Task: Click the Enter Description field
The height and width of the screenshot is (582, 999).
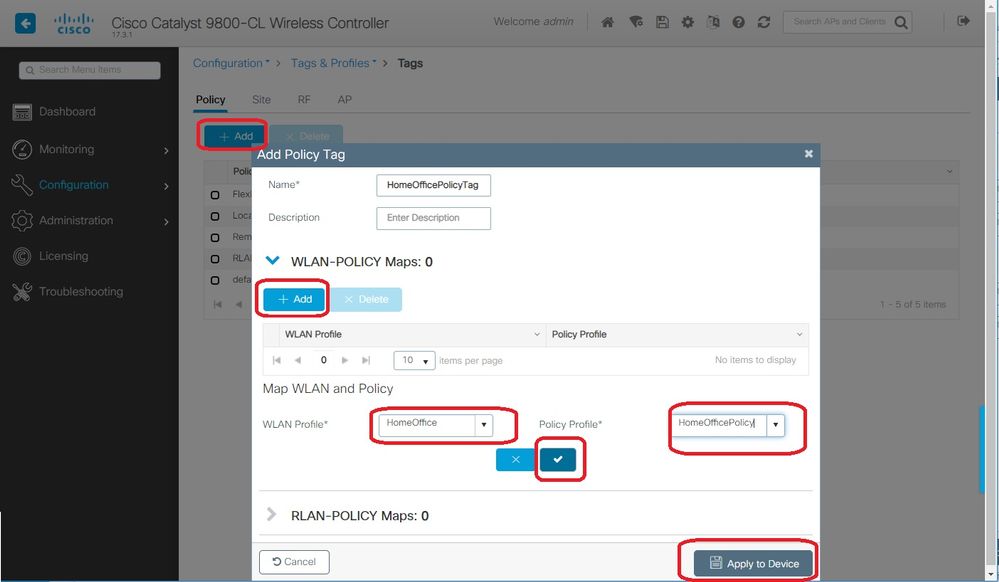Action: pyautogui.click(x=433, y=218)
